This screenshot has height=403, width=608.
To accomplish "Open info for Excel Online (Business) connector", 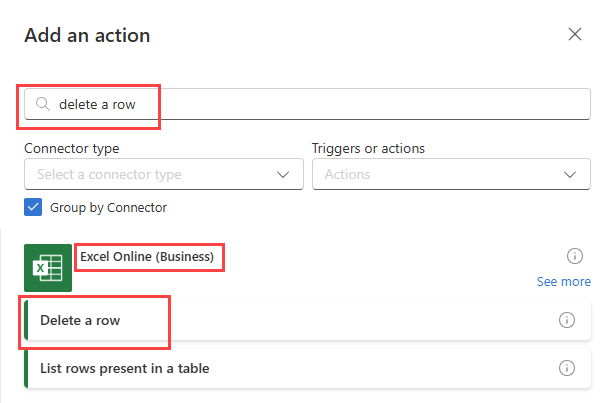I will coord(574,255).
